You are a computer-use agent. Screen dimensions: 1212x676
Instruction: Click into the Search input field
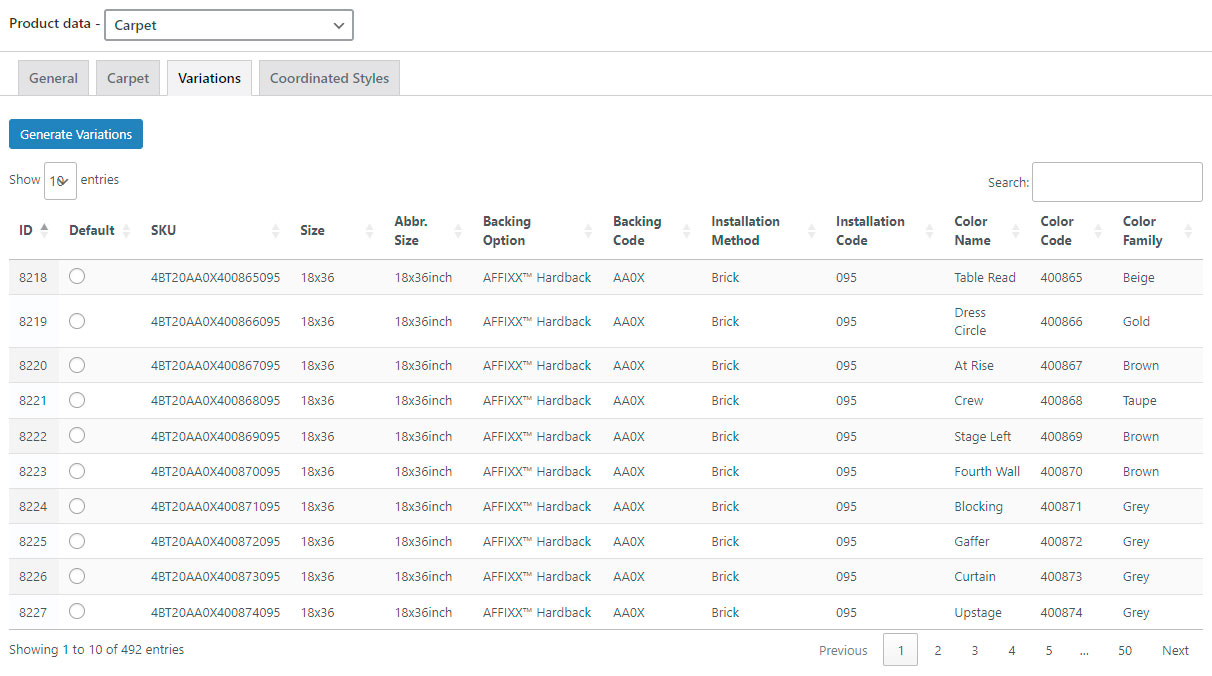(x=1117, y=182)
